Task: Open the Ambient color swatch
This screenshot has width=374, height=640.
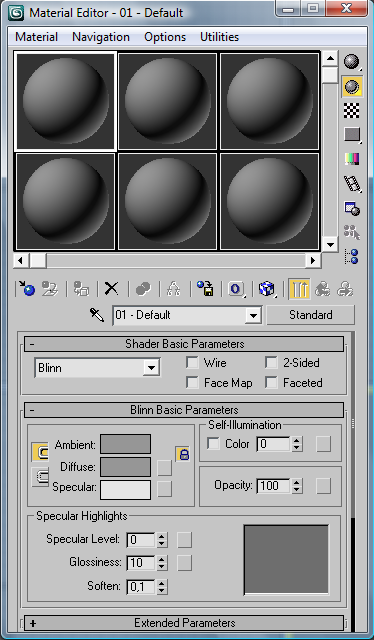Action: click(125, 444)
